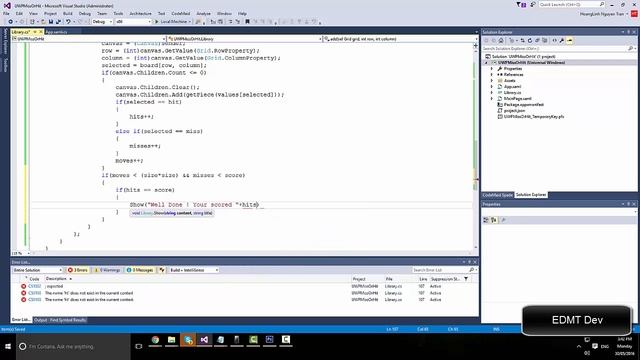Toggle the 0 Warnings filter button
This screenshot has height=360, width=640.
107,270
